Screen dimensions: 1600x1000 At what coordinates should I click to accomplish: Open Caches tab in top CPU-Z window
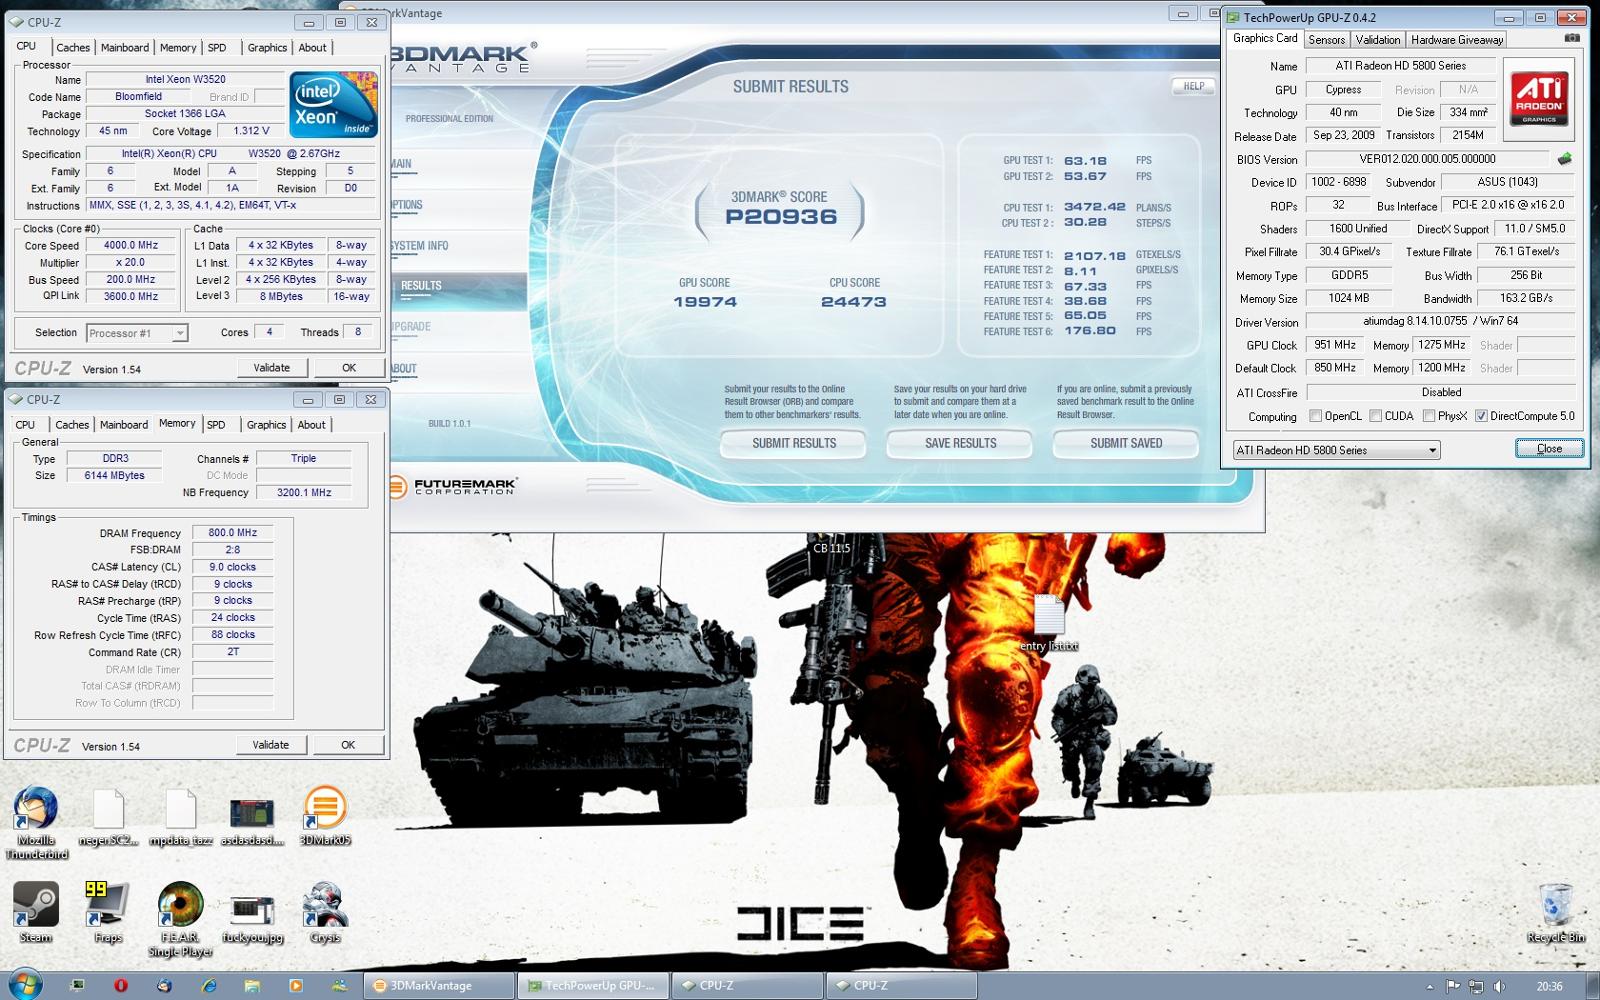click(73, 47)
